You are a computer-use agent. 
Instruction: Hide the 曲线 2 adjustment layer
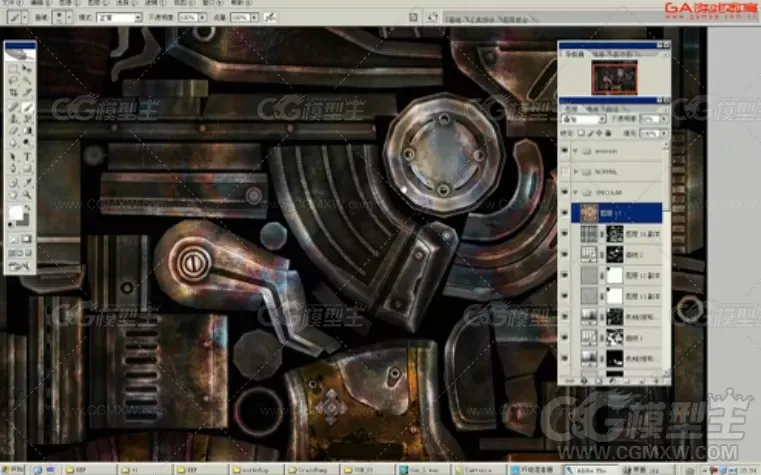564,254
